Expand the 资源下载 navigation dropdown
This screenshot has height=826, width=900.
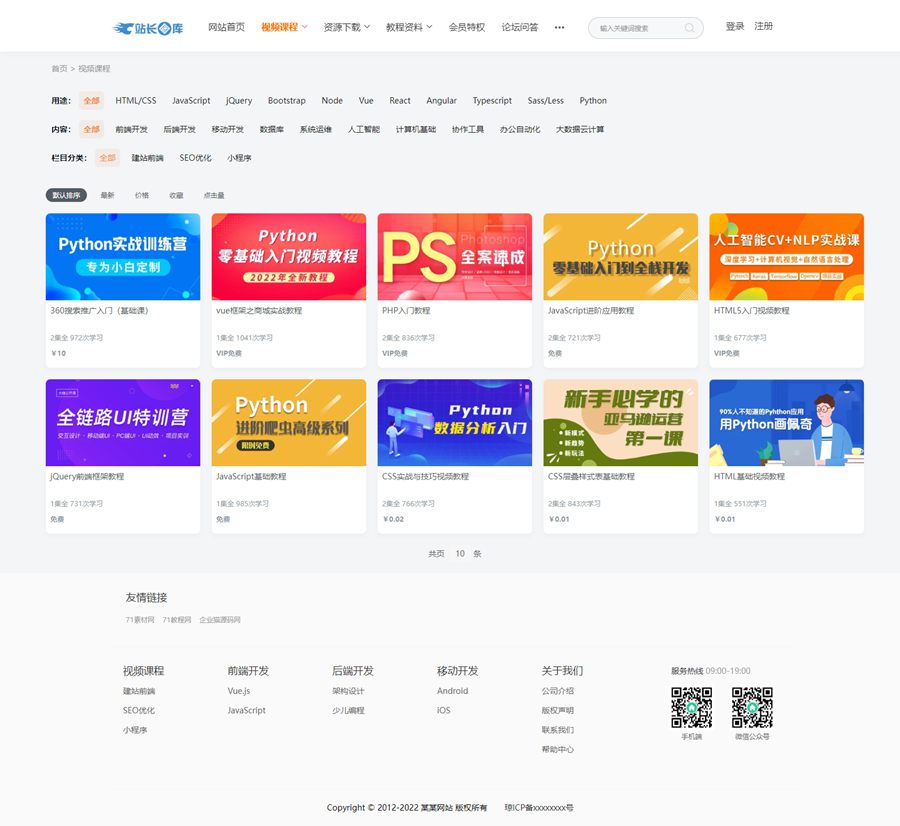(346, 28)
